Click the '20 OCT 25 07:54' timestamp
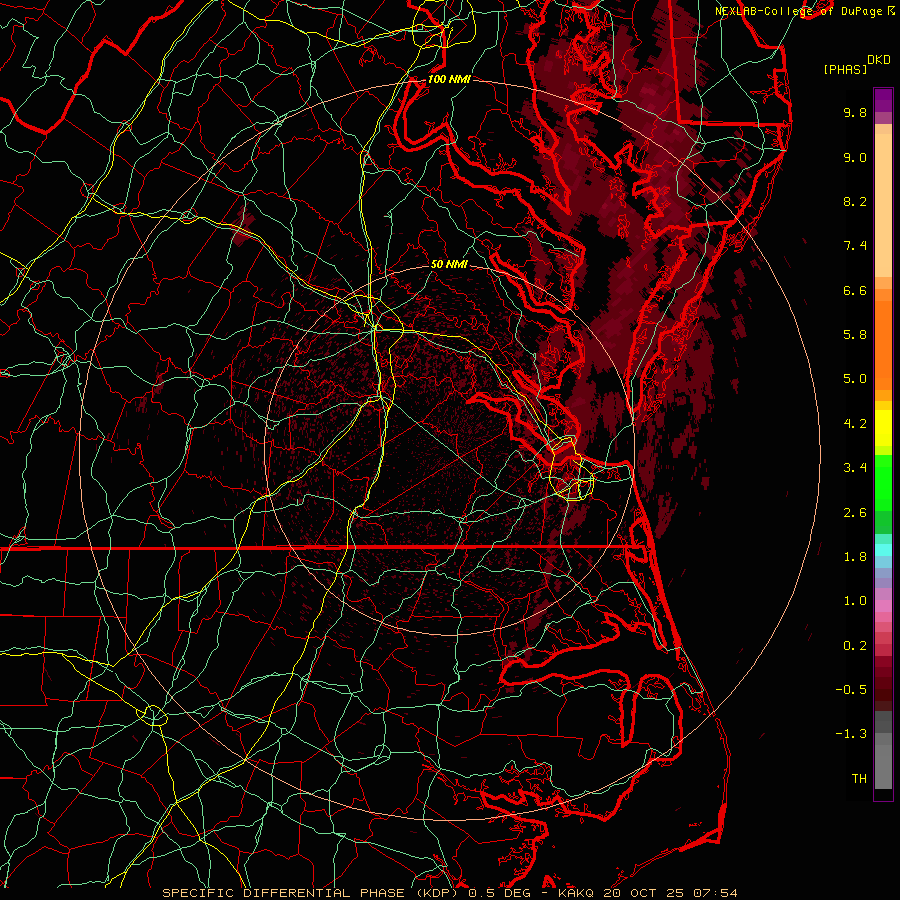 [670, 893]
